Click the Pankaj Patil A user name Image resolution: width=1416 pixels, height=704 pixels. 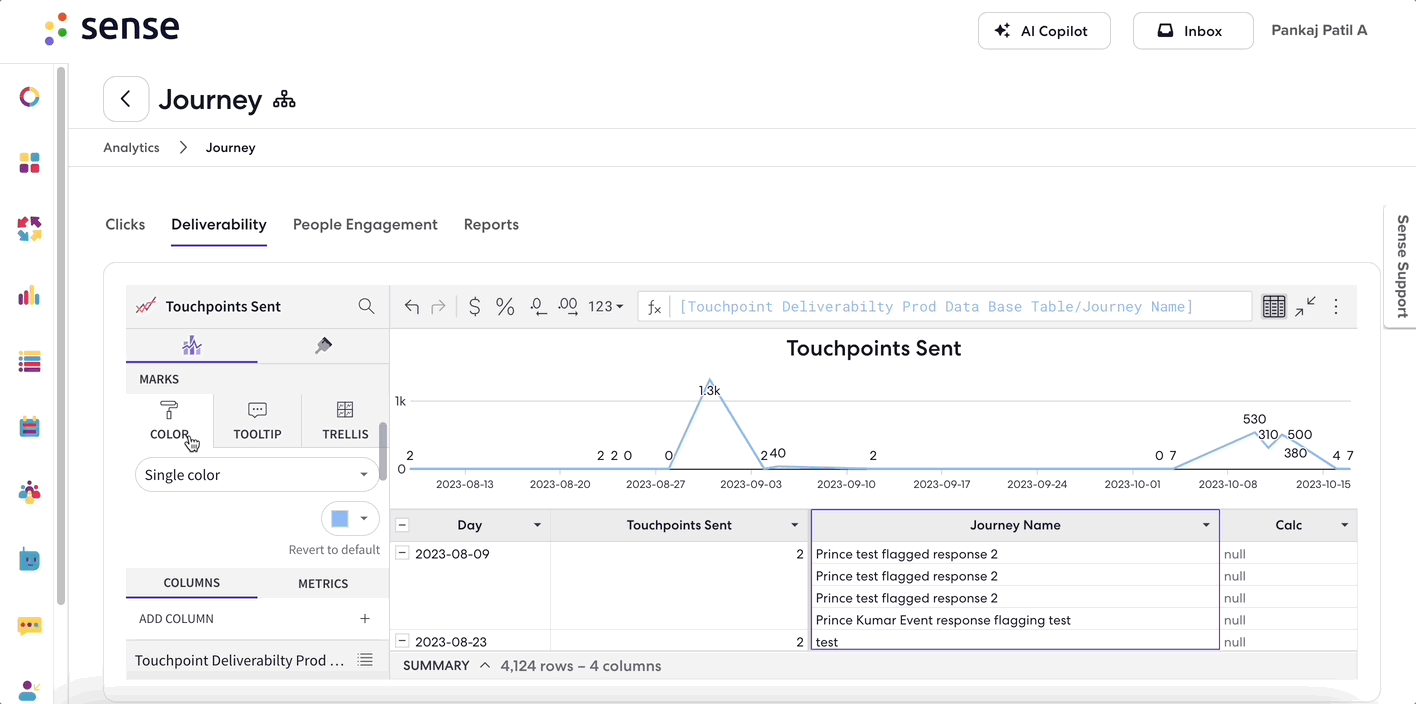tap(1319, 30)
